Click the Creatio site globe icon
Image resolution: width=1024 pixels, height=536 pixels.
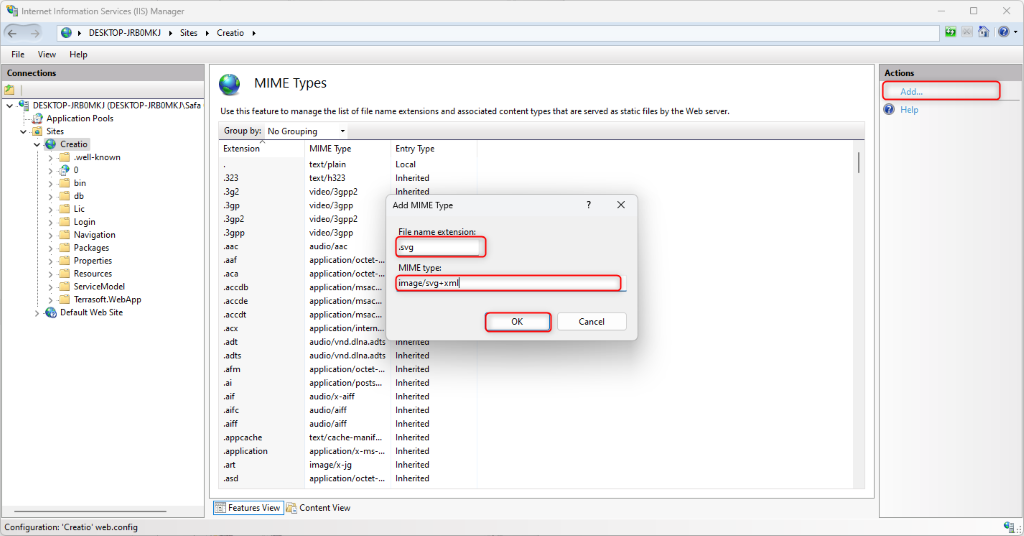[x=50, y=144]
